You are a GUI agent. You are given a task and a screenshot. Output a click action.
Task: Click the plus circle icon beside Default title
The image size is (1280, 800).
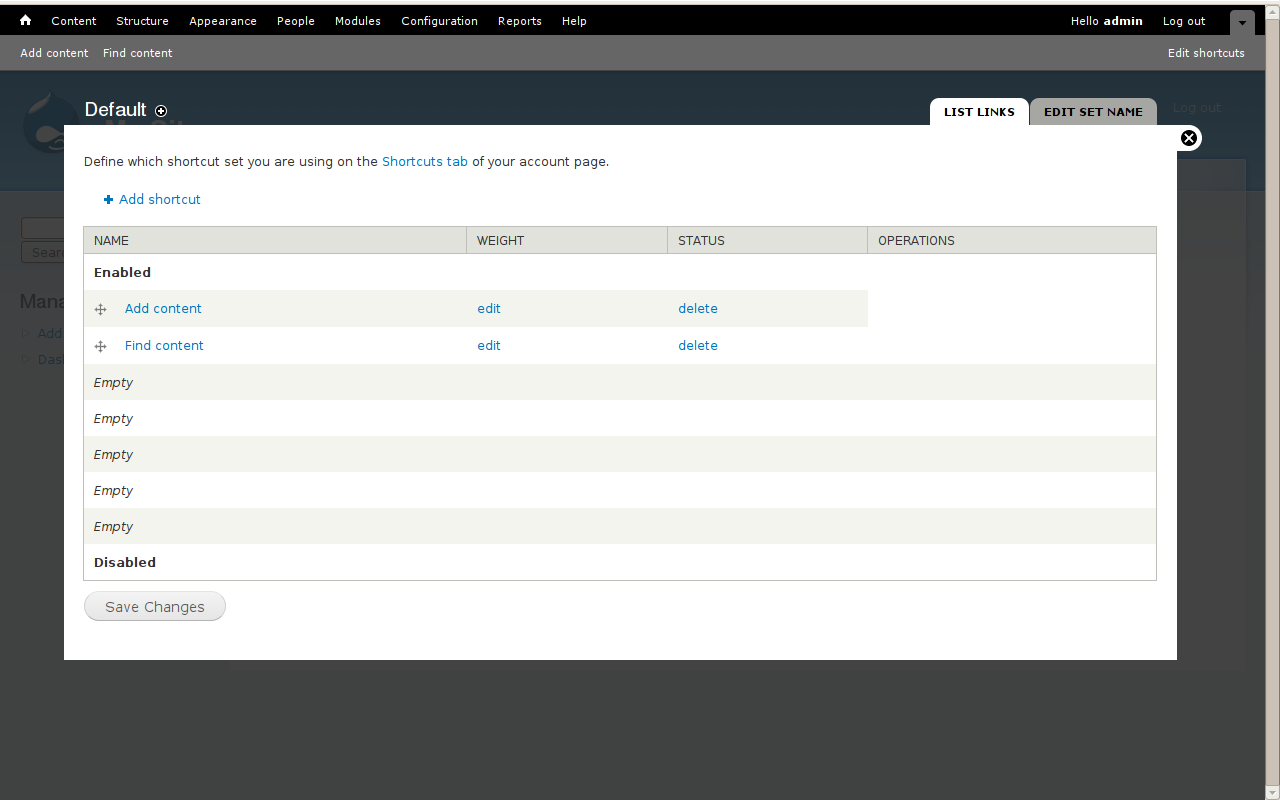click(161, 111)
